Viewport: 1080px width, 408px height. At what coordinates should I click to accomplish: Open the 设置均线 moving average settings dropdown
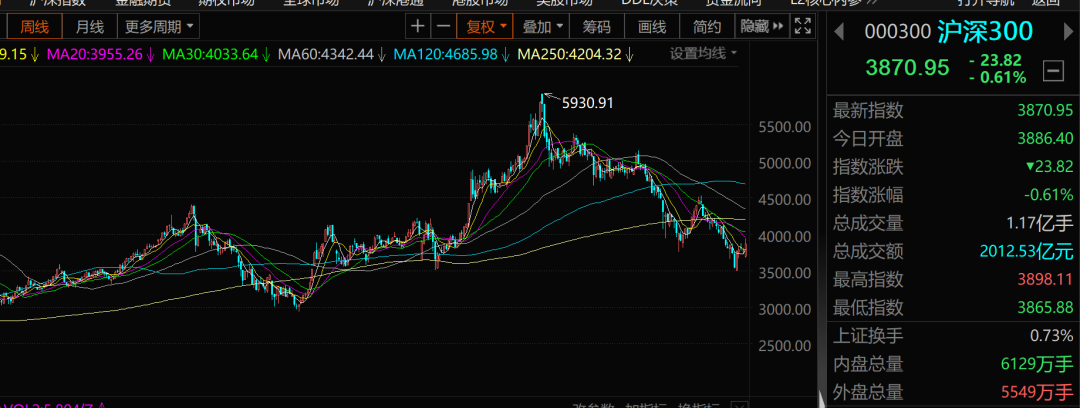pos(703,53)
